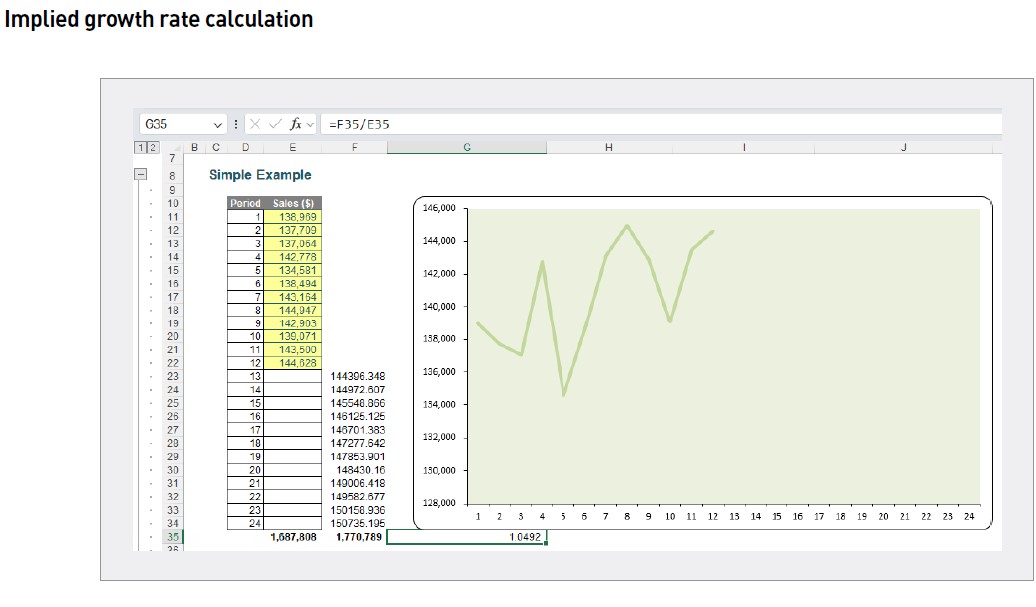Click the Enter checkmark icon in formula bar
The image size is (1036, 607).
click(x=275, y=124)
